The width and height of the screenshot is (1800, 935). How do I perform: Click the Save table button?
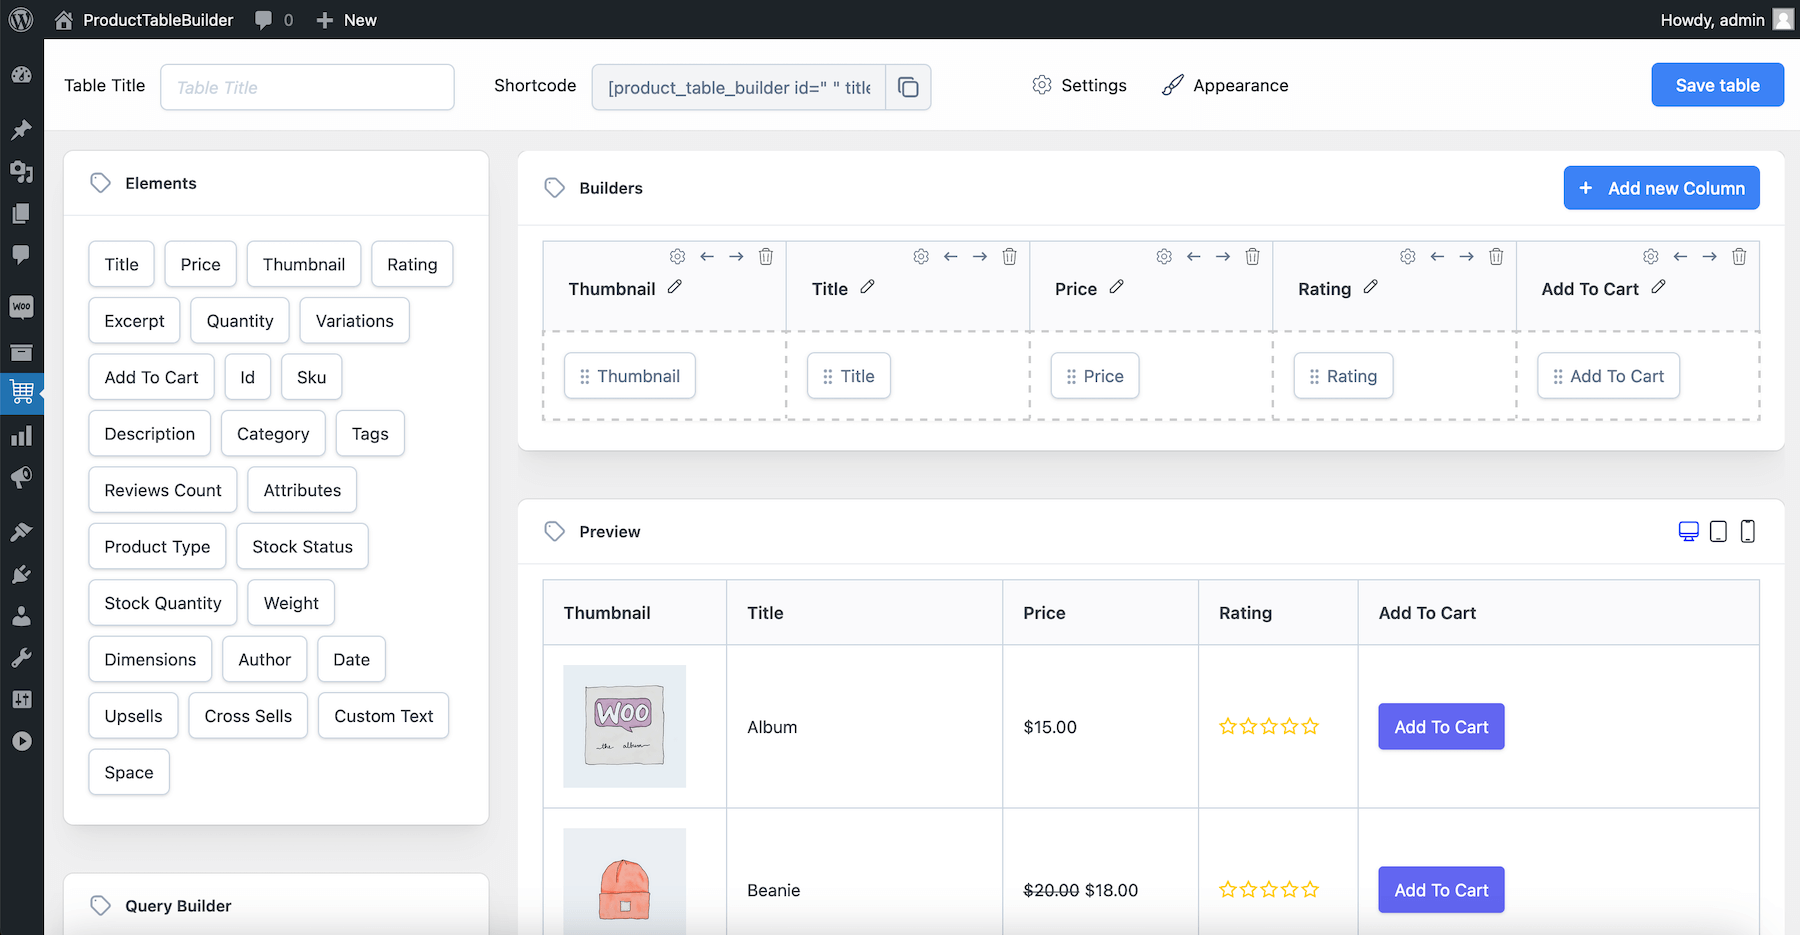point(1717,85)
